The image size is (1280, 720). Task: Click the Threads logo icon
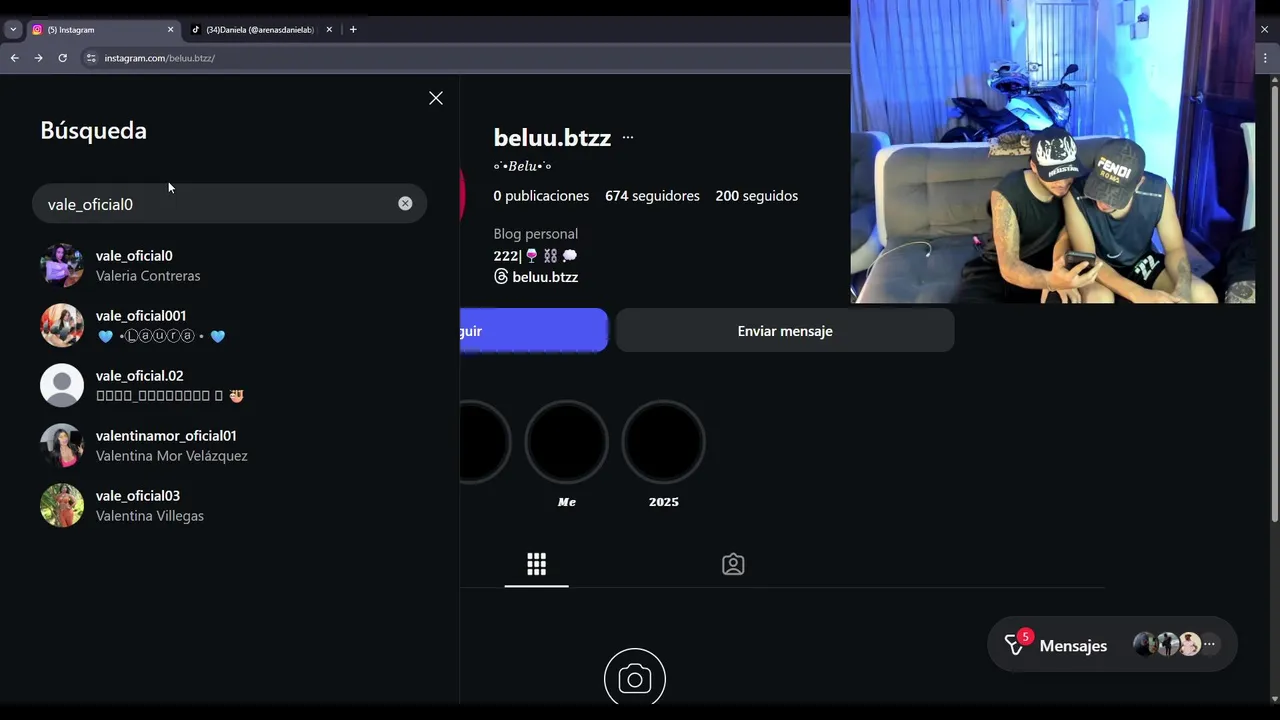(x=501, y=277)
